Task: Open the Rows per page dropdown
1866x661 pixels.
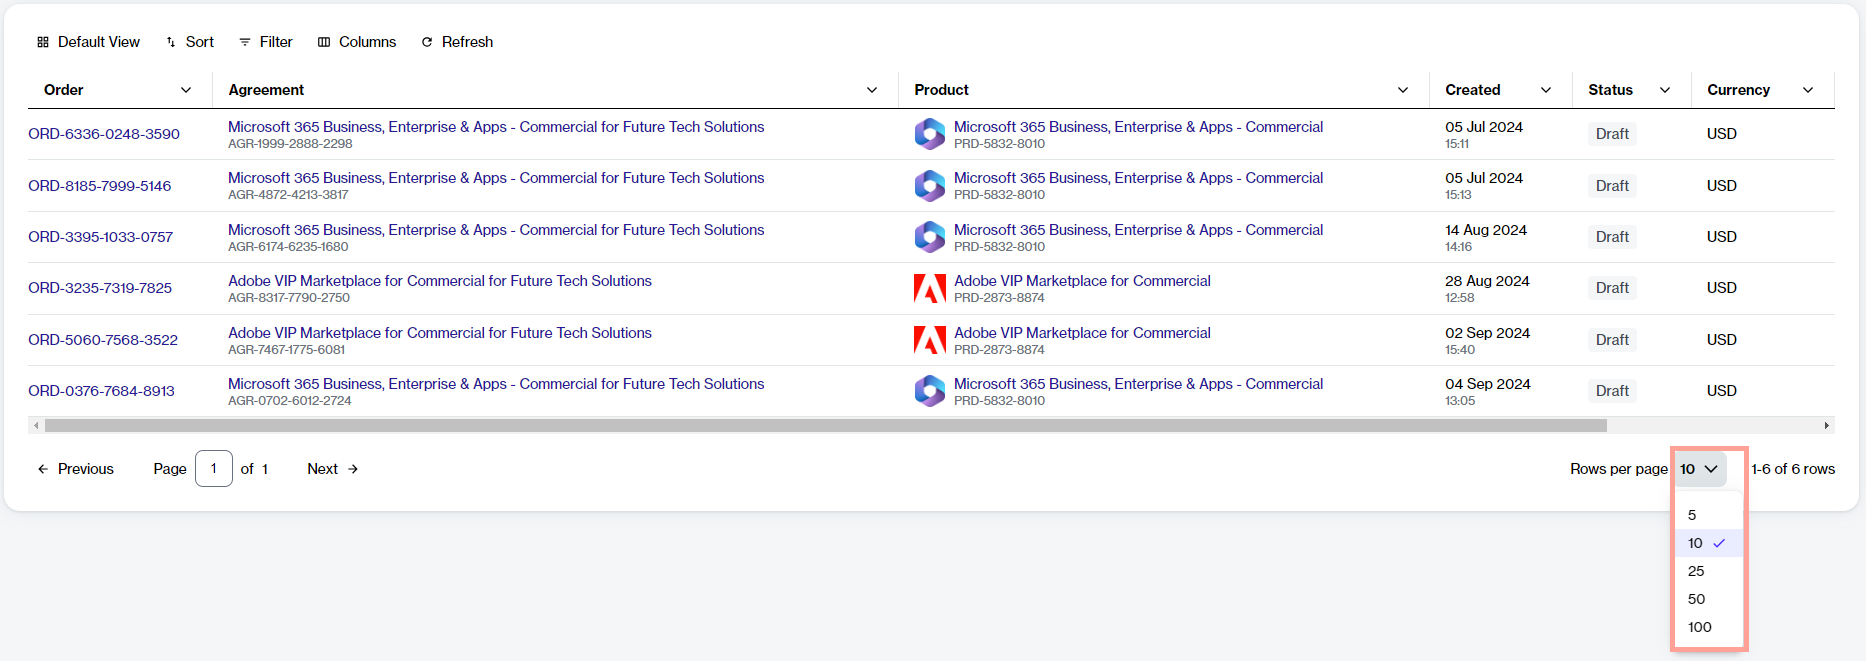Action: 1699,469
